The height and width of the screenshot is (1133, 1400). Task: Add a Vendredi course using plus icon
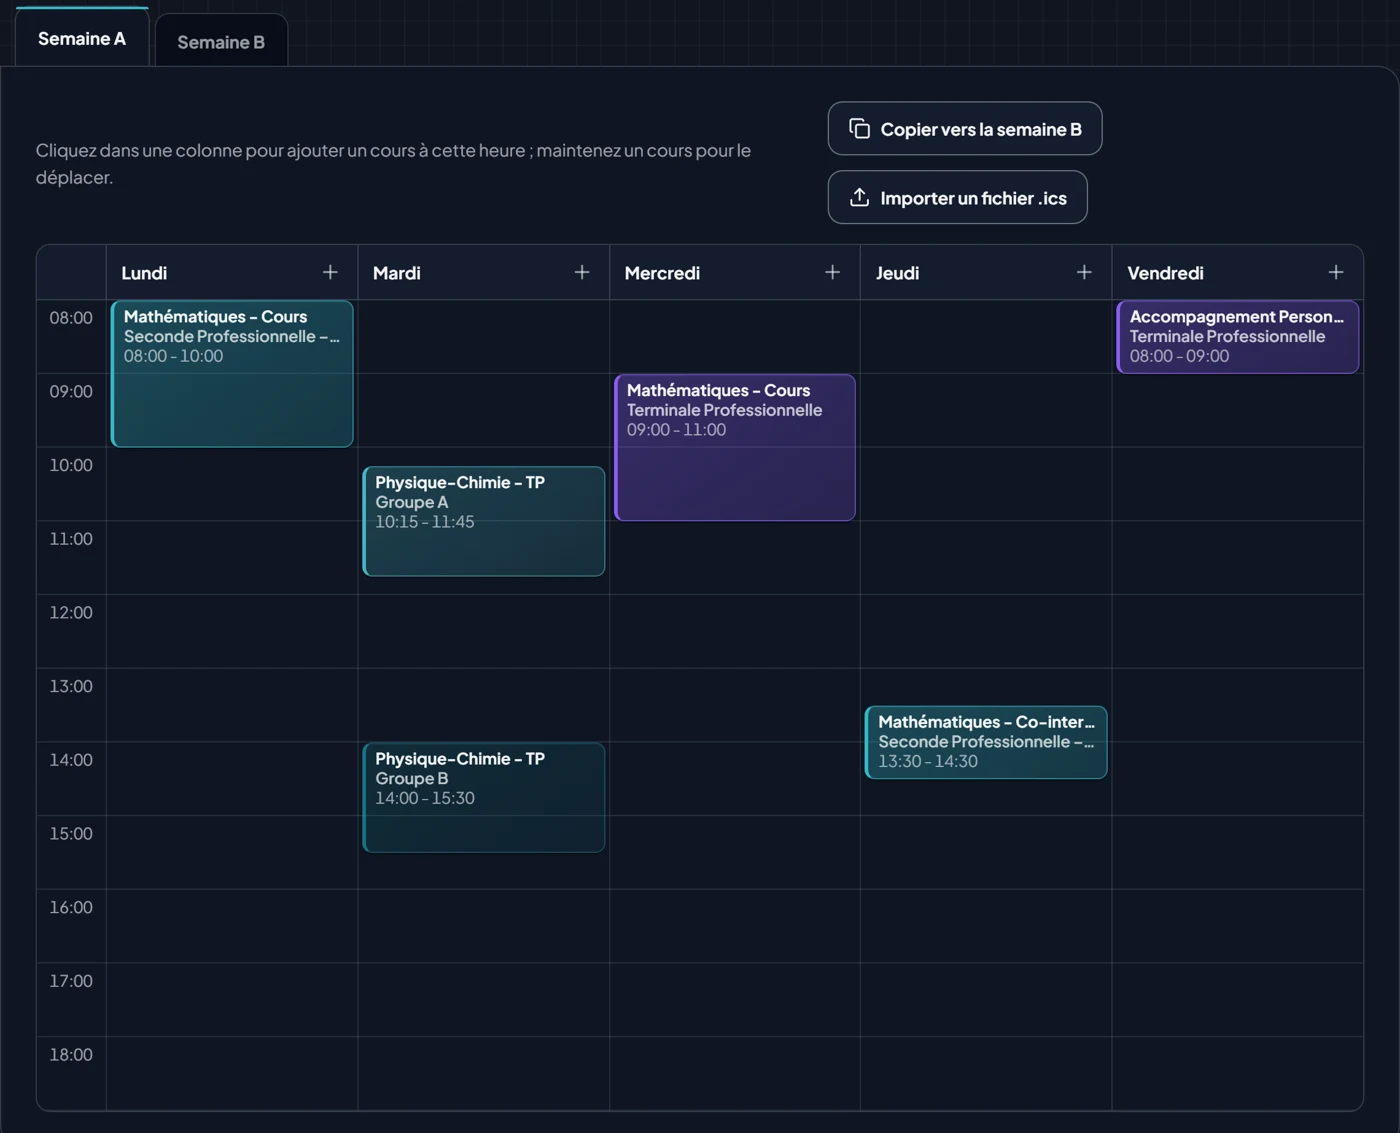(x=1336, y=272)
